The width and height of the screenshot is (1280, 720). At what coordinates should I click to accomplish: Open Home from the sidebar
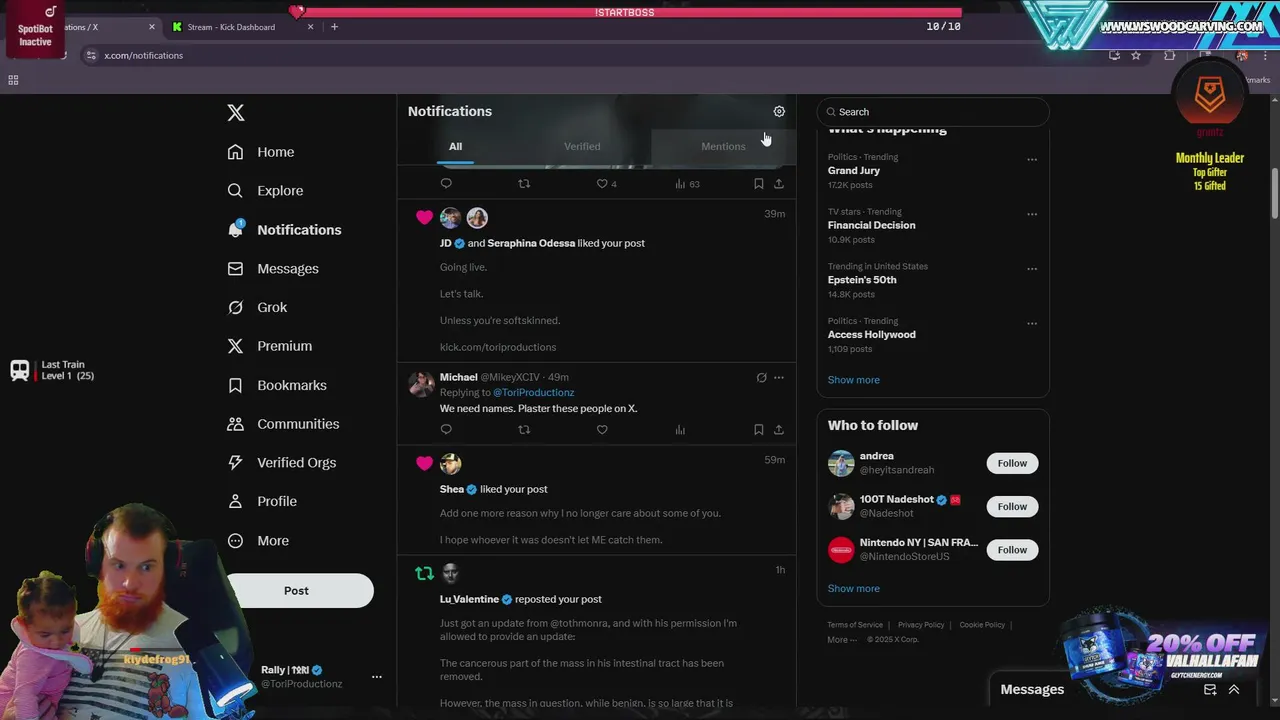click(x=261, y=152)
